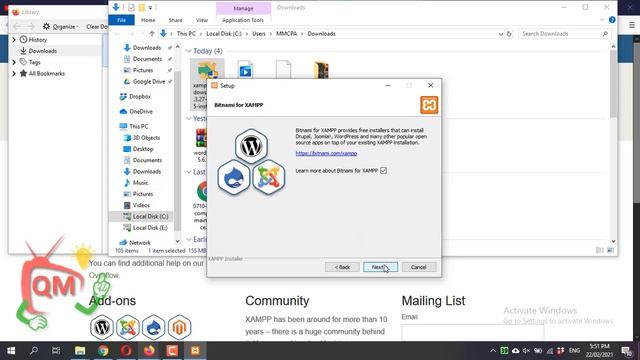Click the WordPress add-on icon on webpage

pos(102,327)
